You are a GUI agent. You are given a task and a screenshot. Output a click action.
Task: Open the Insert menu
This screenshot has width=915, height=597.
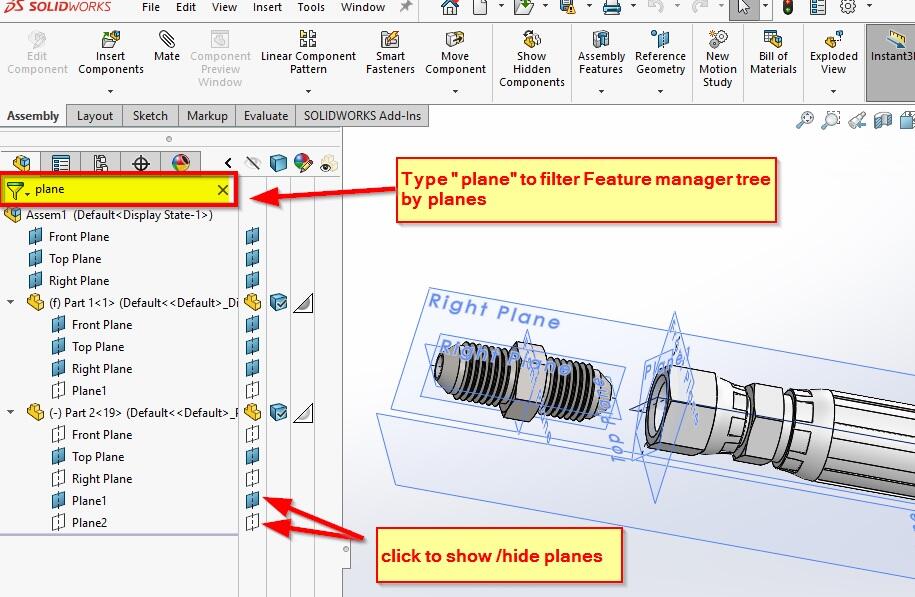click(267, 7)
